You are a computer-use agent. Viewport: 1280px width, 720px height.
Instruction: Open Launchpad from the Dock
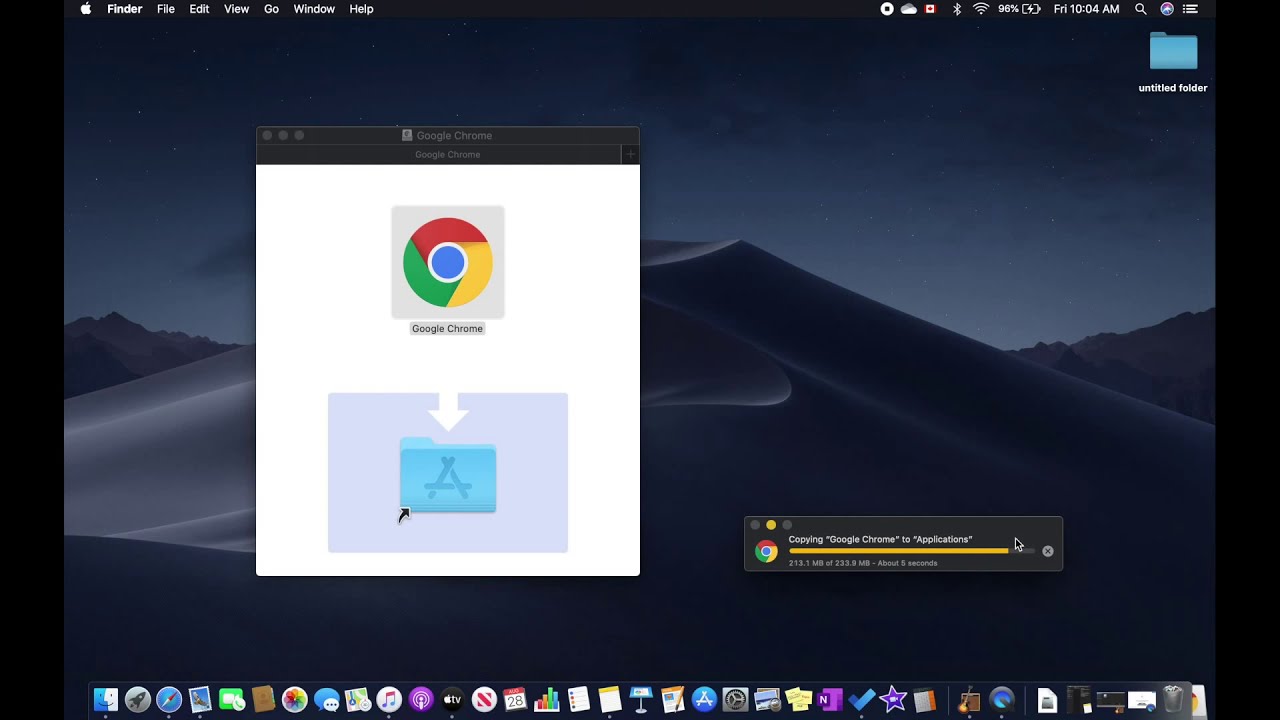click(137, 700)
